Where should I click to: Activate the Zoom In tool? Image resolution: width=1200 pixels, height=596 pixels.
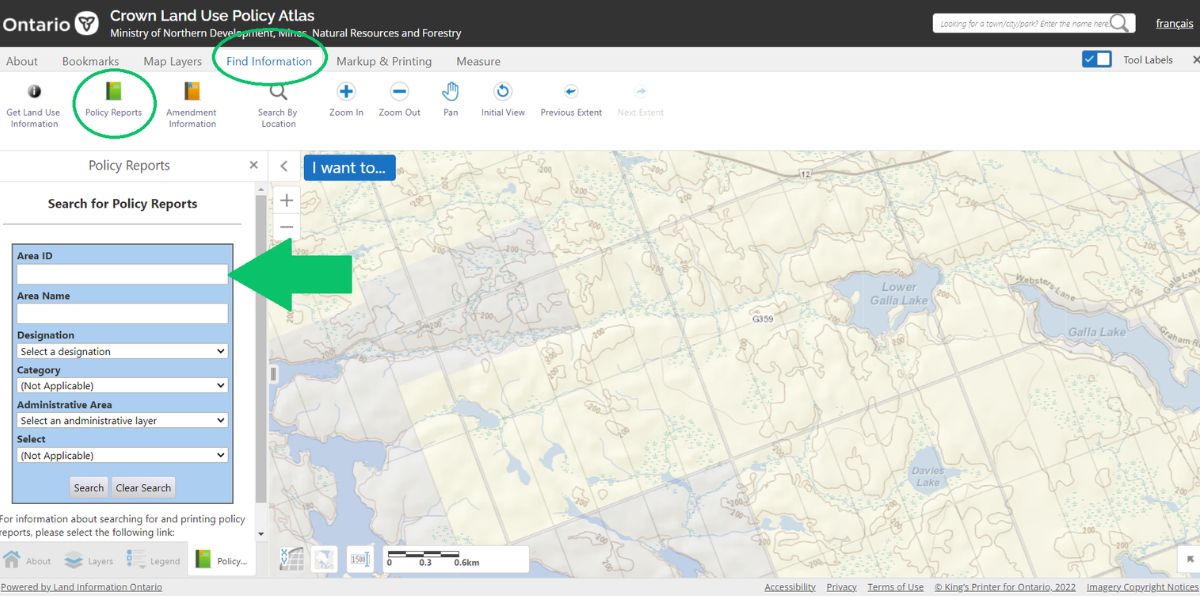(x=346, y=100)
